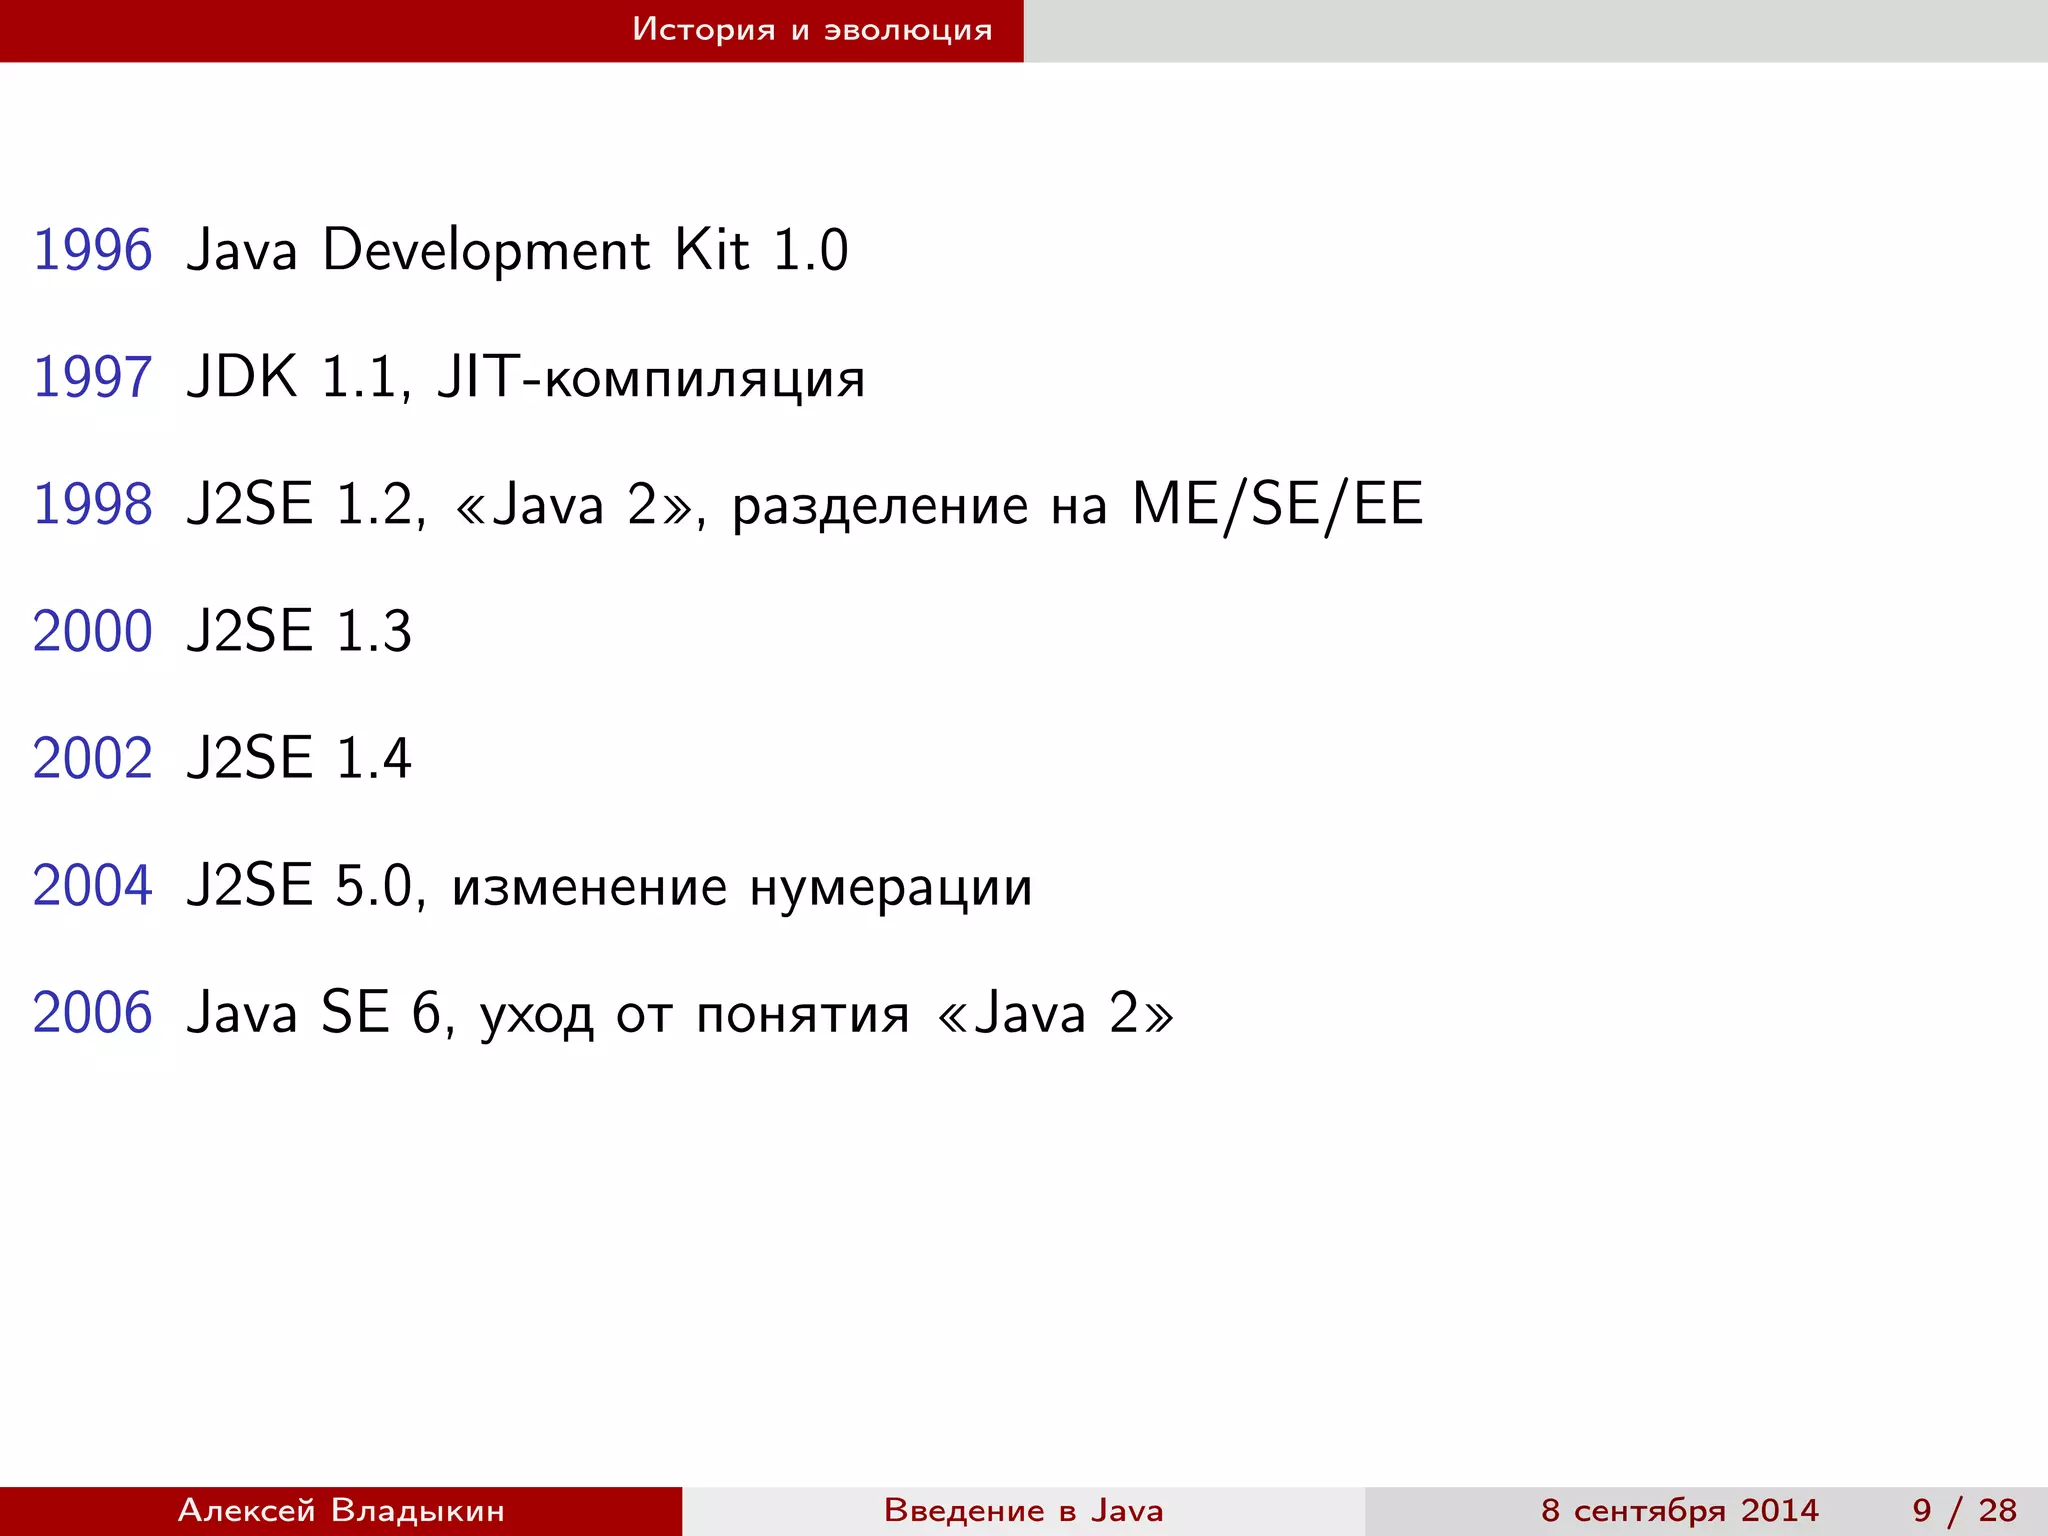Image resolution: width=2048 pixels, height=1536 pixels.
Task: Click the year '1997' label
Action: coord(93,377)
